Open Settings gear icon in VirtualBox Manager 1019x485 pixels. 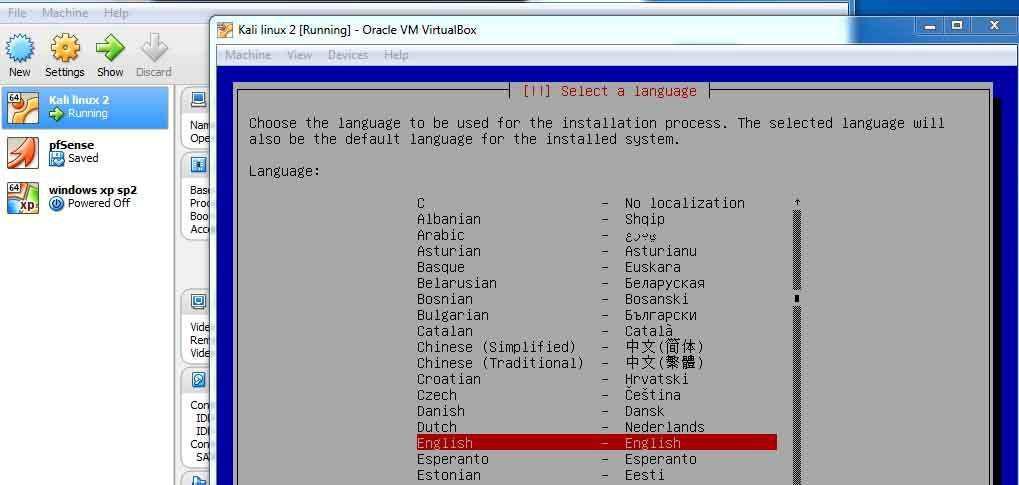coord(64,48)
